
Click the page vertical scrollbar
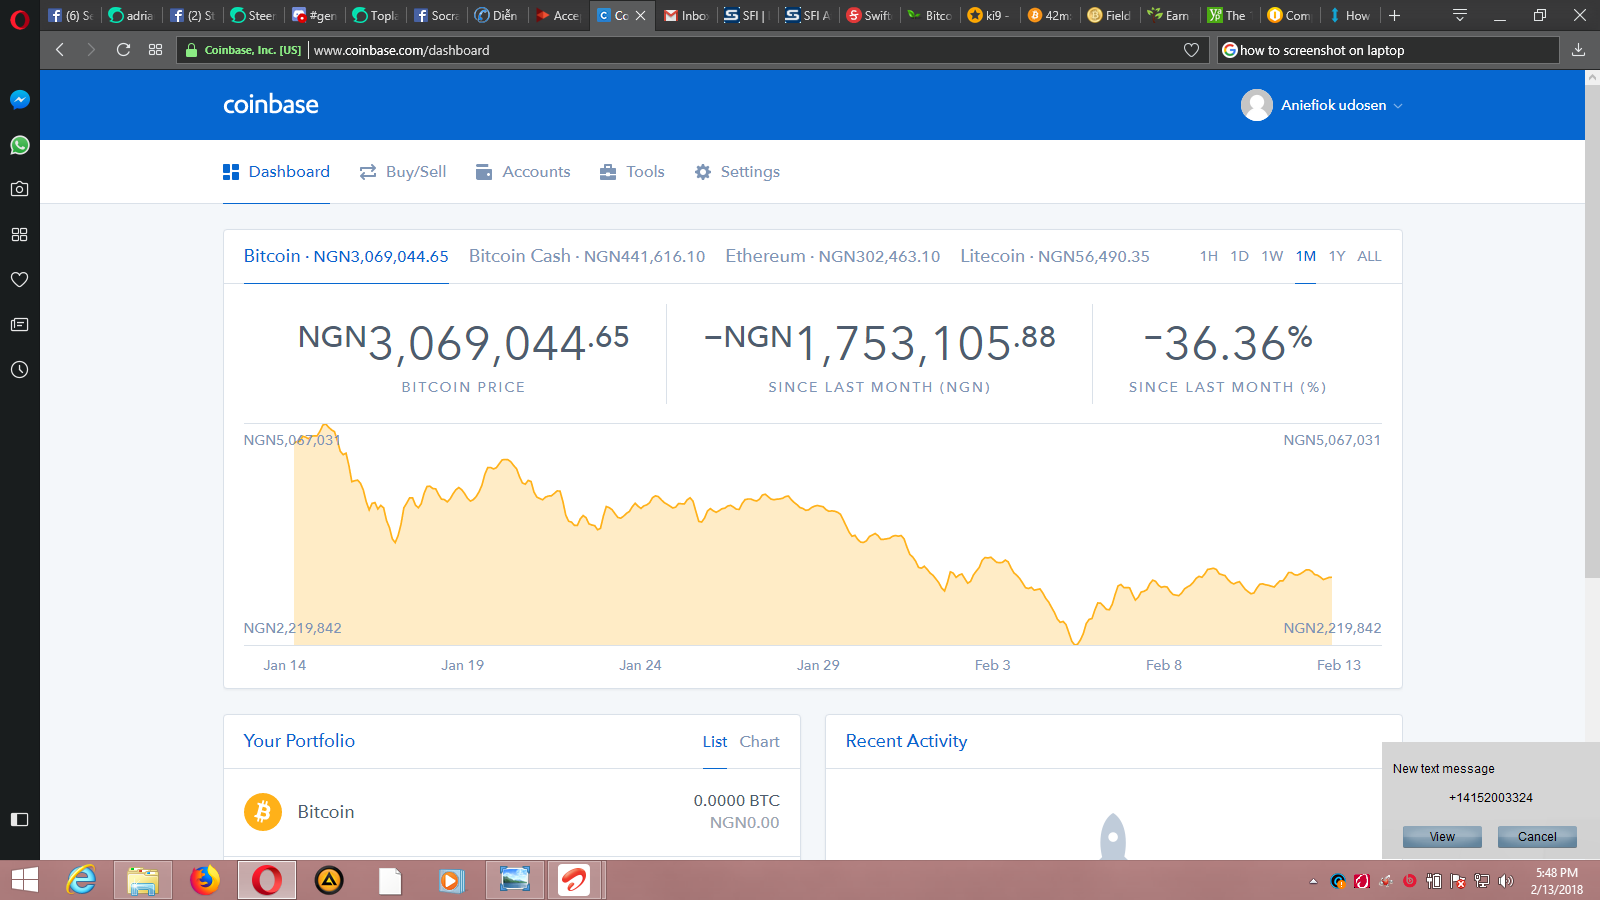tap(1592, 330)
